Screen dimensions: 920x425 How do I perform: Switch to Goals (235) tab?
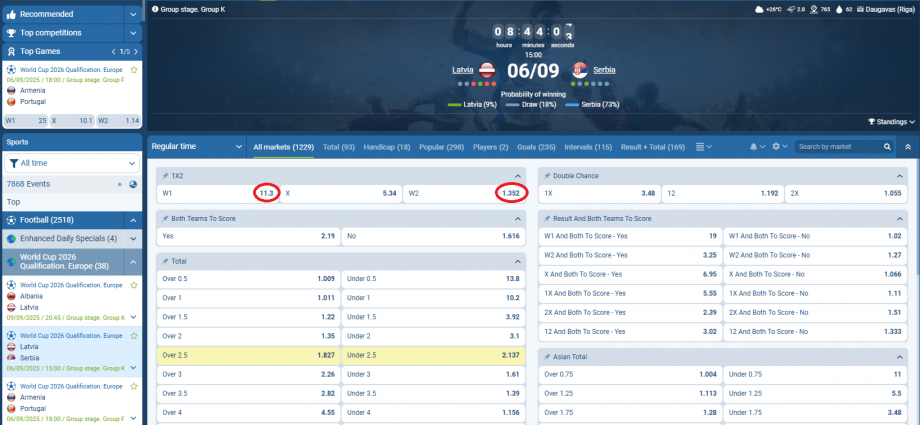pos(536,147)
